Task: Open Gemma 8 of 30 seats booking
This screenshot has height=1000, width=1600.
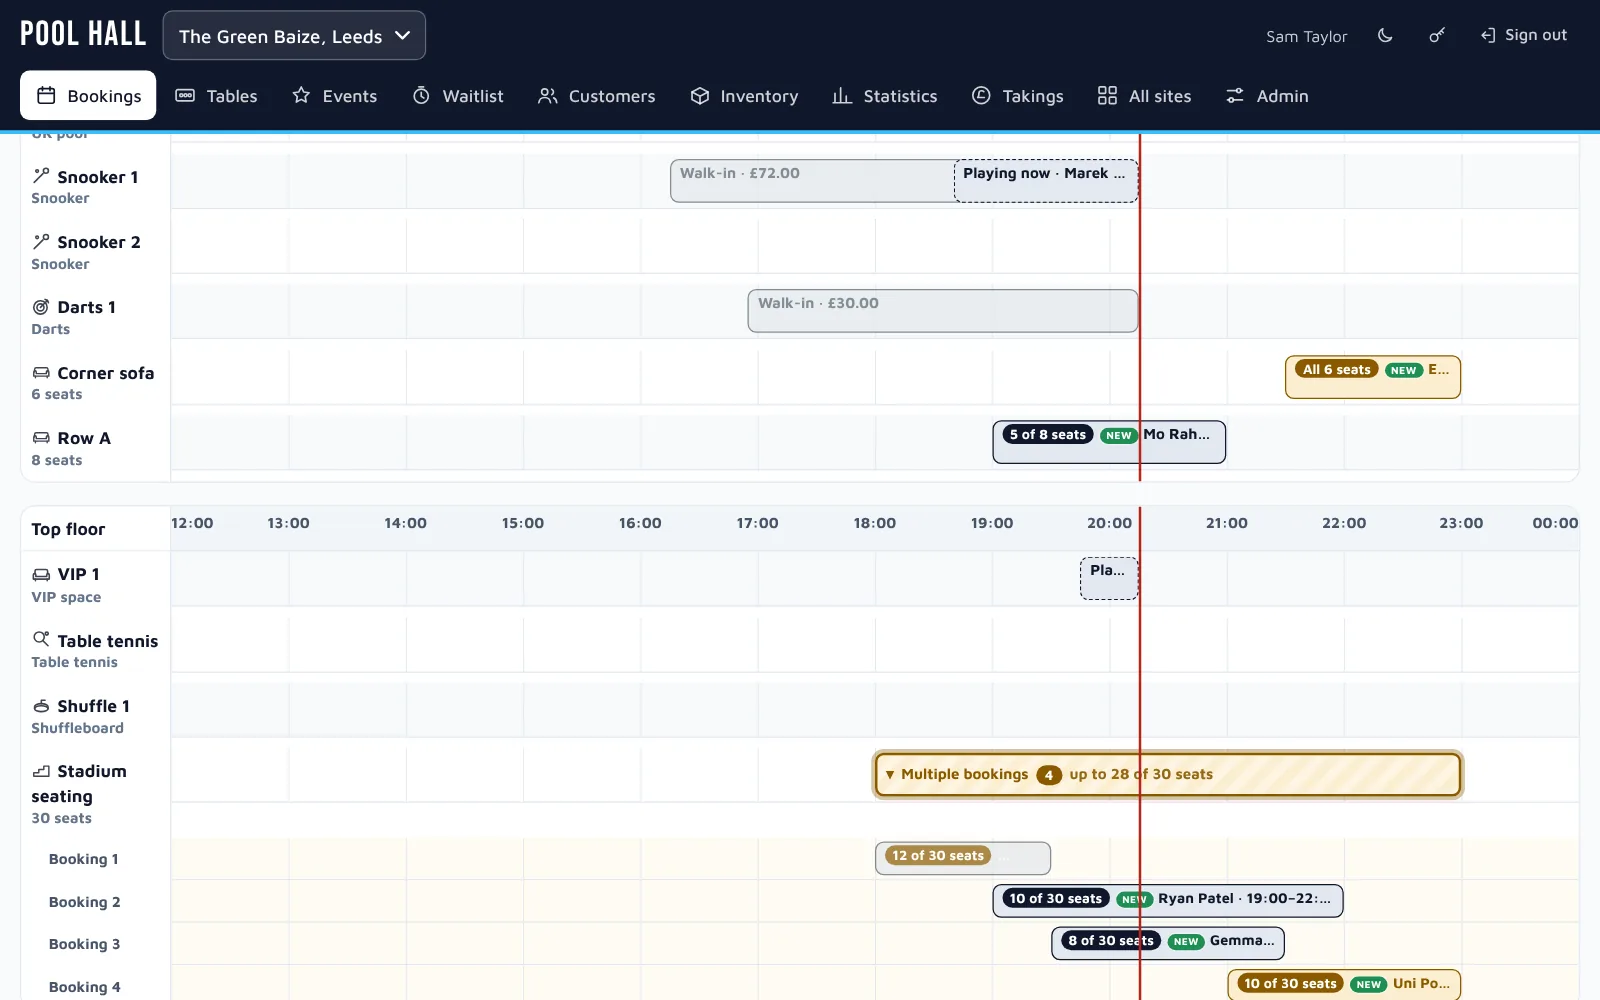Action: [x=1168, y=943]
